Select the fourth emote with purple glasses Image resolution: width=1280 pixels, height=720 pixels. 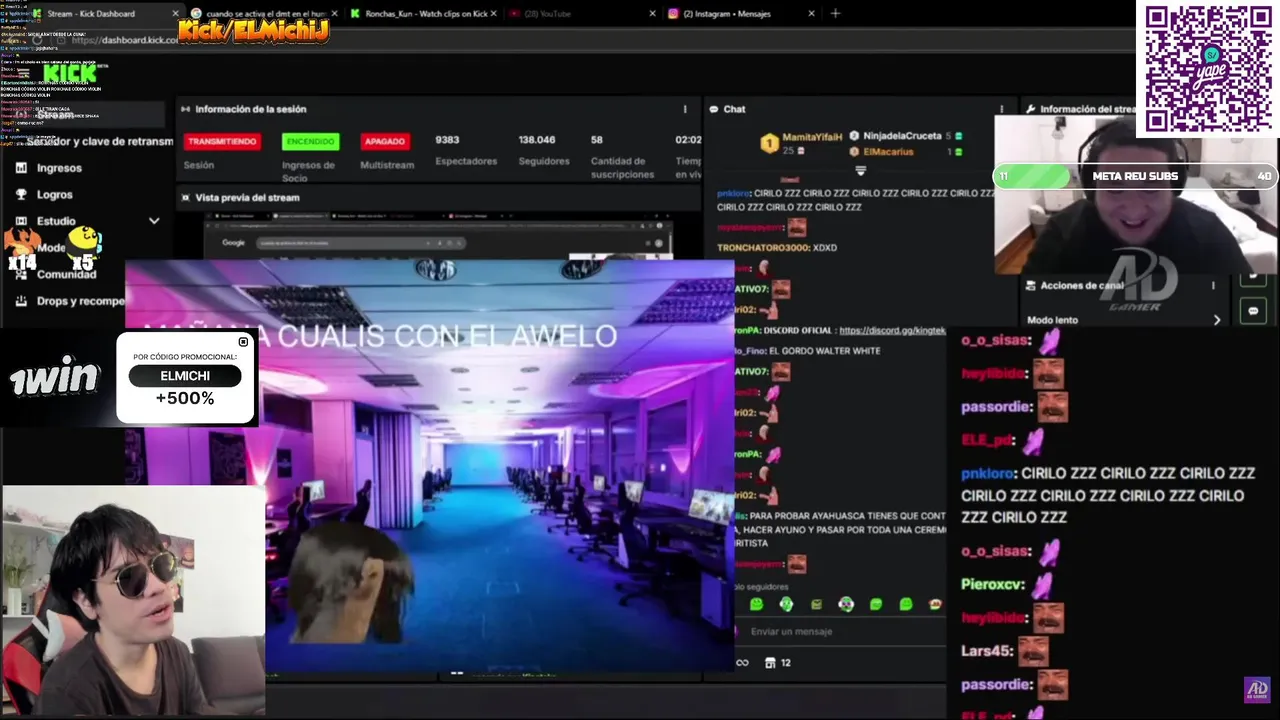[x=846, y=604]
